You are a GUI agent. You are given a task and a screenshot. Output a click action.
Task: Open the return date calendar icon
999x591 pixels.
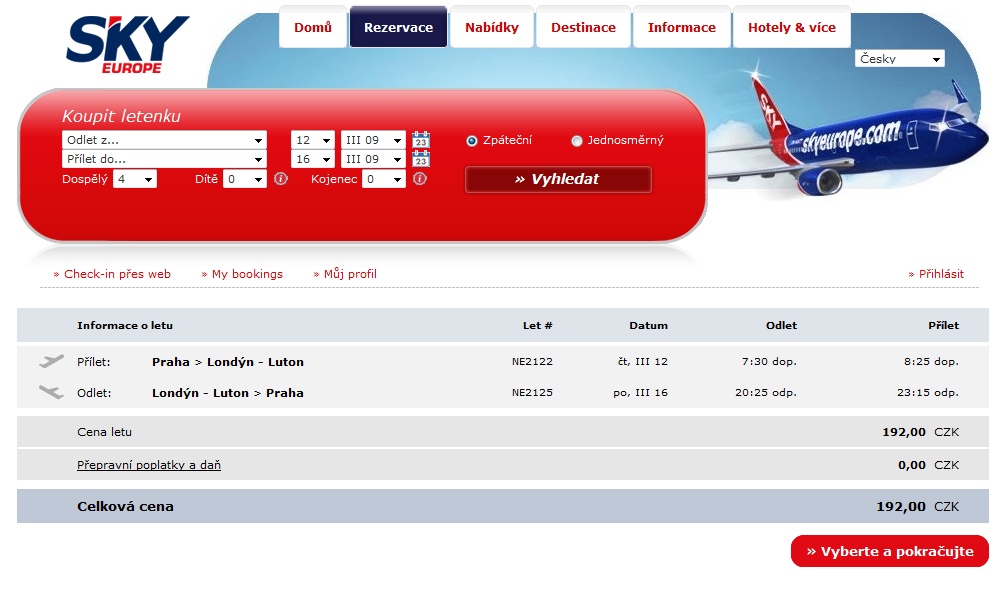coord(420,159)
